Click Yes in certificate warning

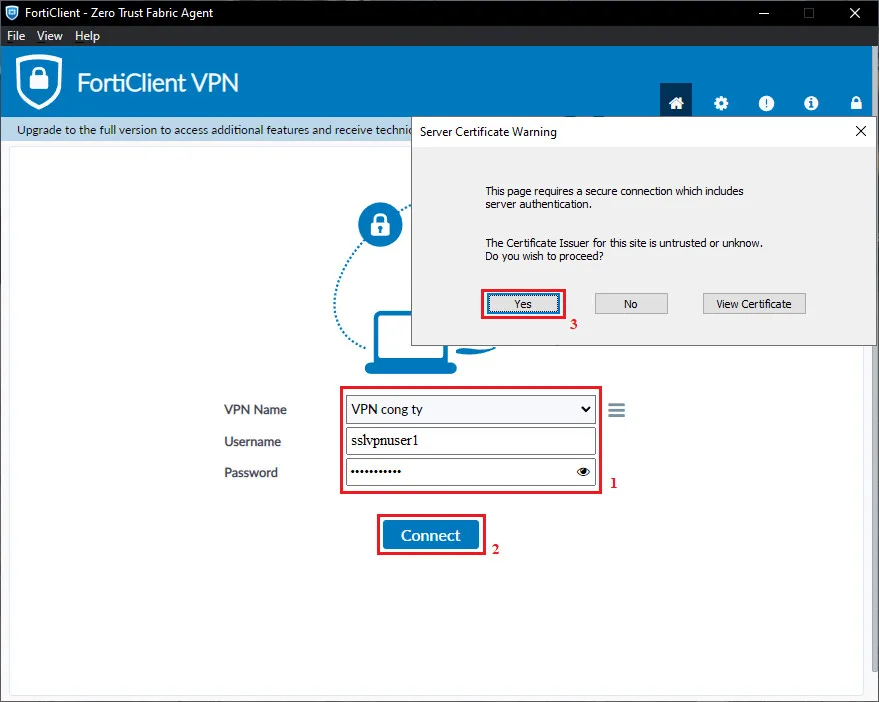523,304
